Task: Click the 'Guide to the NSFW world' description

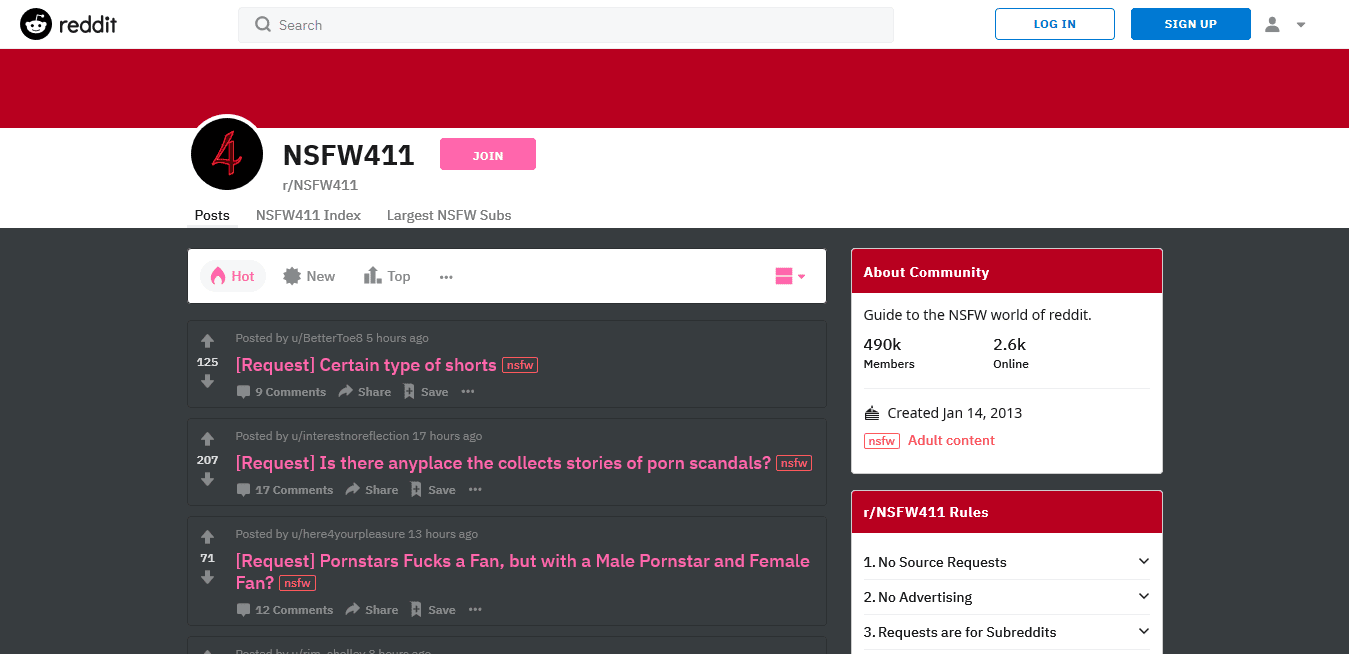Action: [978, 315]
